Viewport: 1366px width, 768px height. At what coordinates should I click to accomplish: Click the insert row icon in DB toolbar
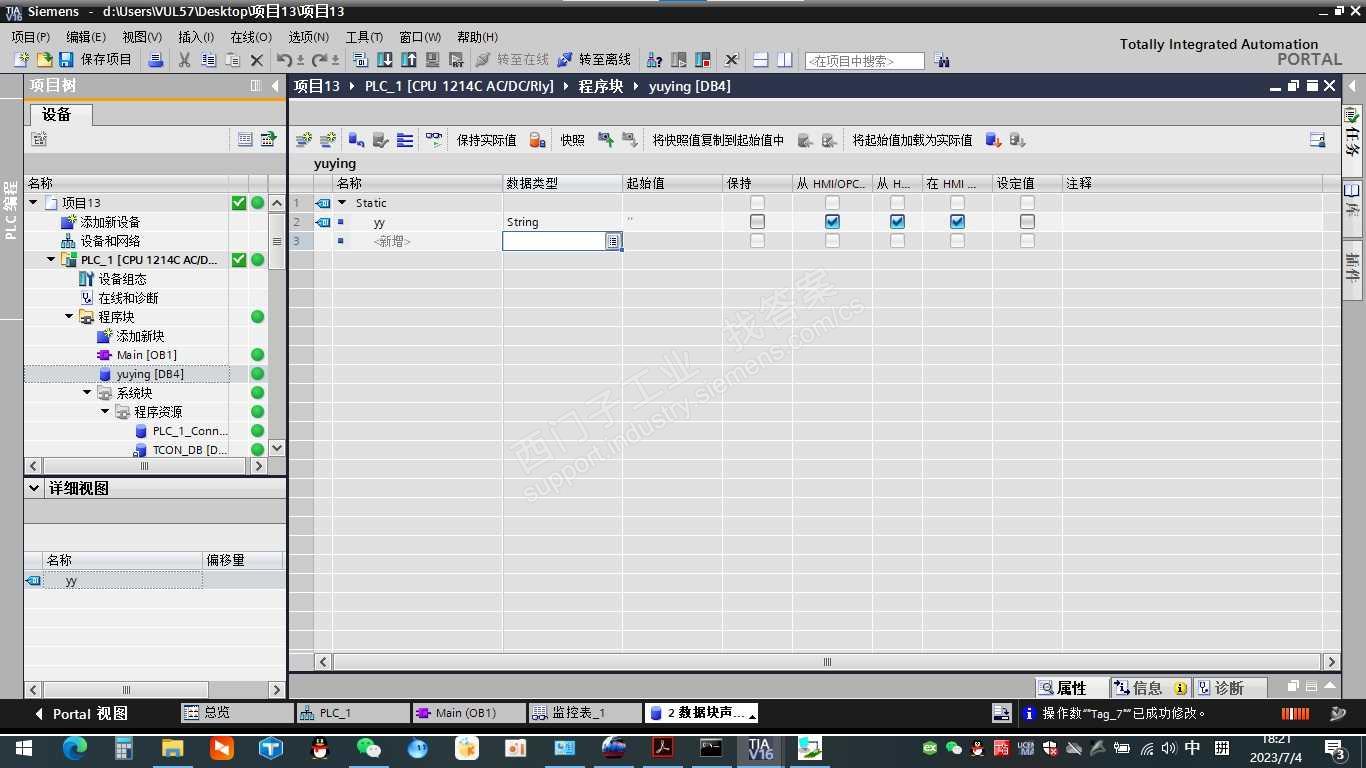tap(304, 140)
